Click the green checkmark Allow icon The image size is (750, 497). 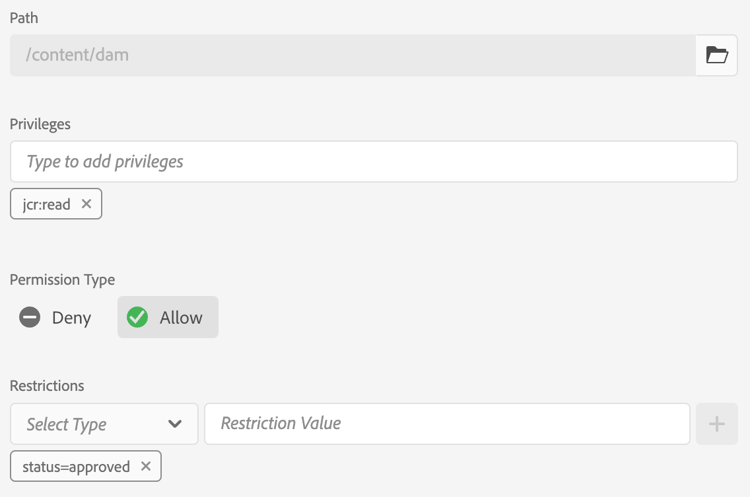coord(137,317)
